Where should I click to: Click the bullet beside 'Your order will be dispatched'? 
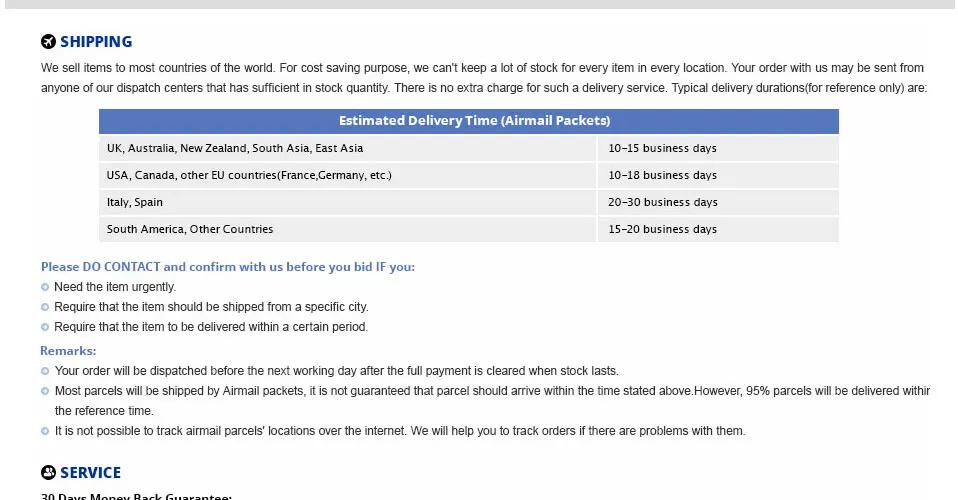[x=45, y=371]
